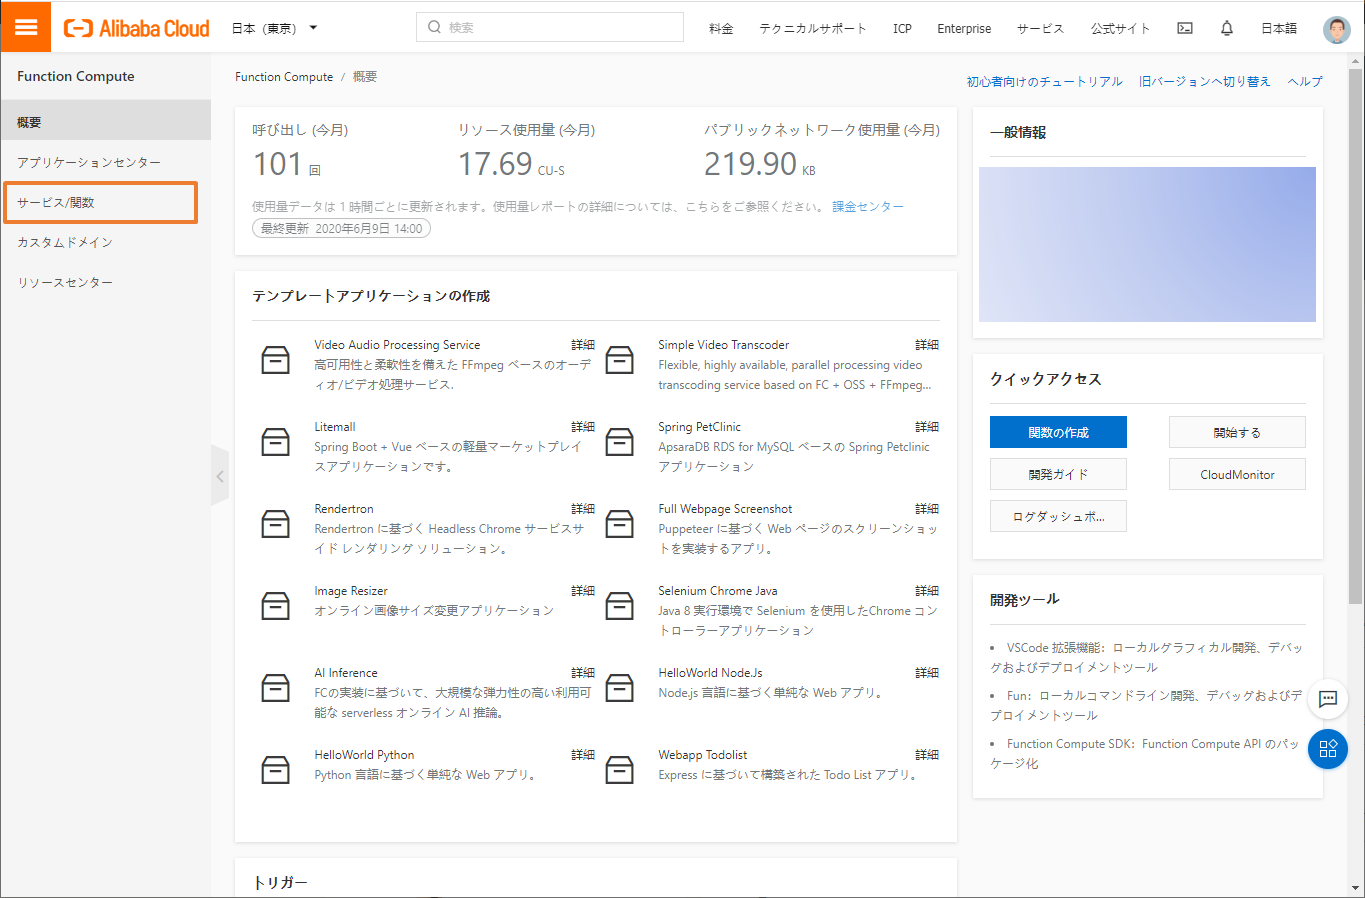Screen dimensions: 1365x898
Task: Open 料金 in top navigation
Action: [x=721, y=28]
